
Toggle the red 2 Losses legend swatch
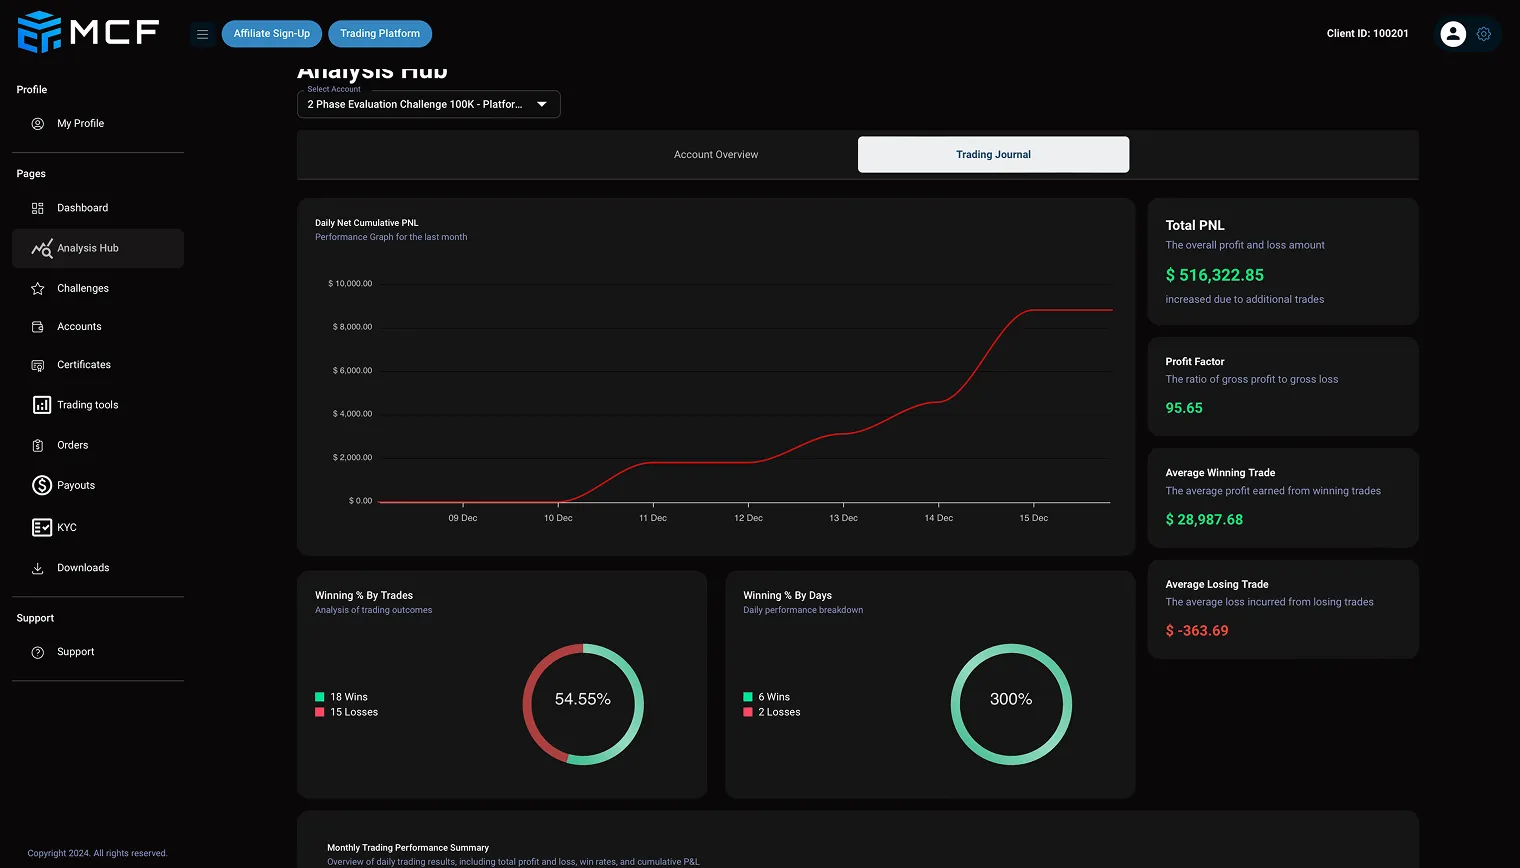[748, 712]
